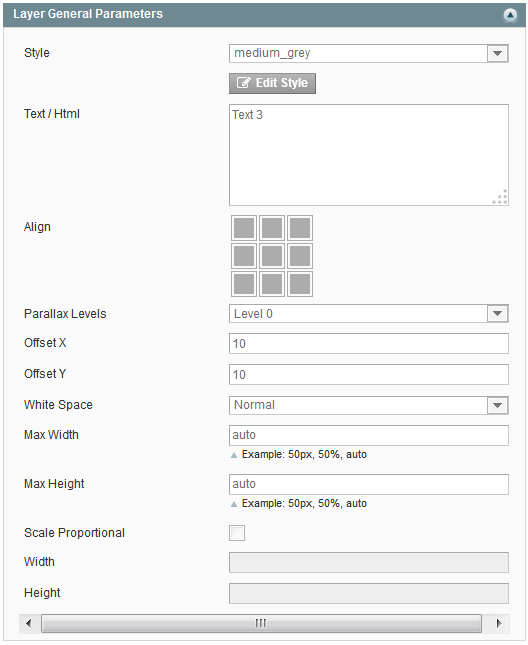This screenshot has height=645, width=528.
Task: Select the middle-right align square
Action: [300, 256]
